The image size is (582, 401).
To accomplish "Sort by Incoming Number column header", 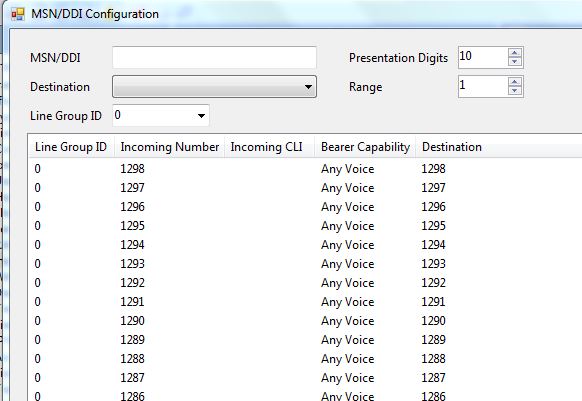I will pos(170,147).
